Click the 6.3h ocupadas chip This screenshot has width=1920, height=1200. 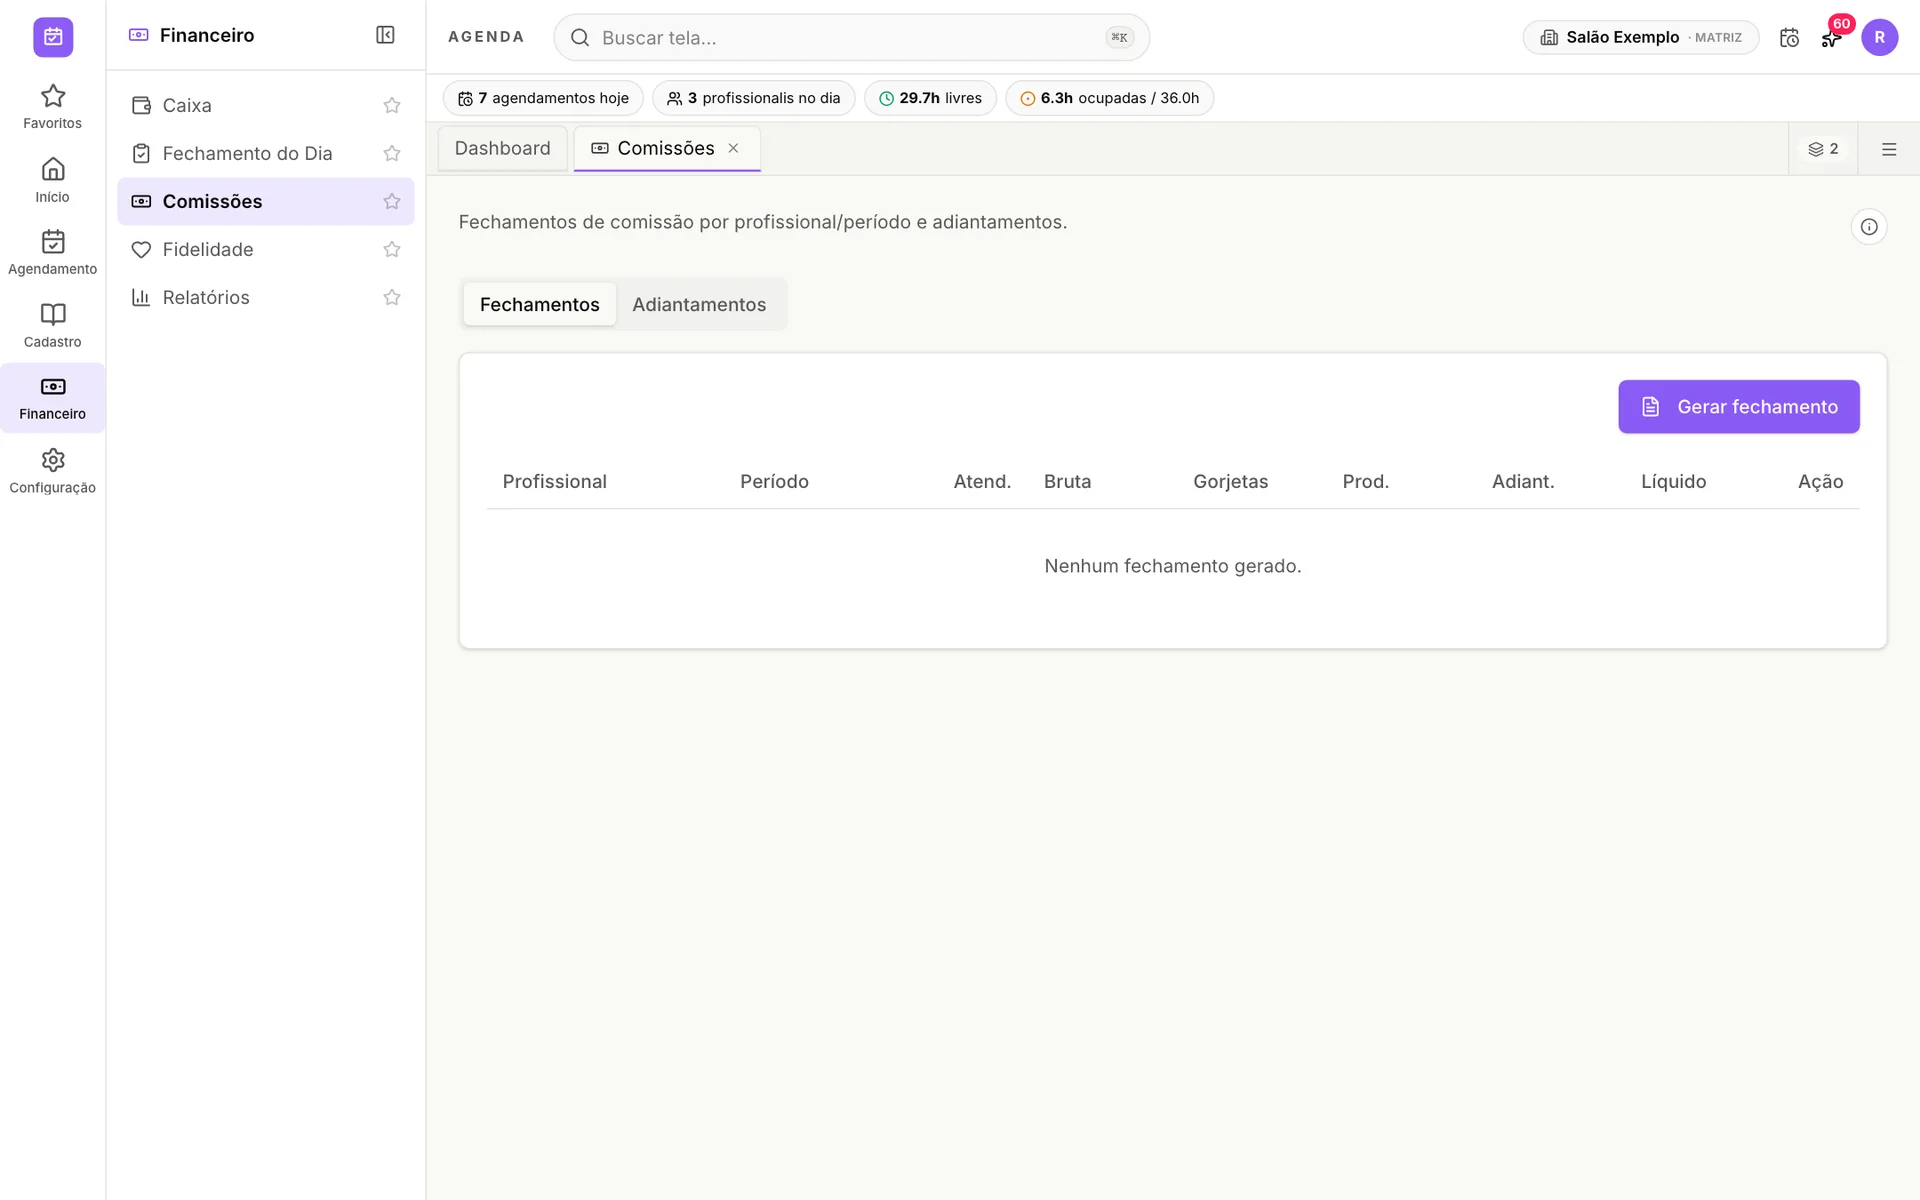pyautogui.click(x=1109, y=98)
